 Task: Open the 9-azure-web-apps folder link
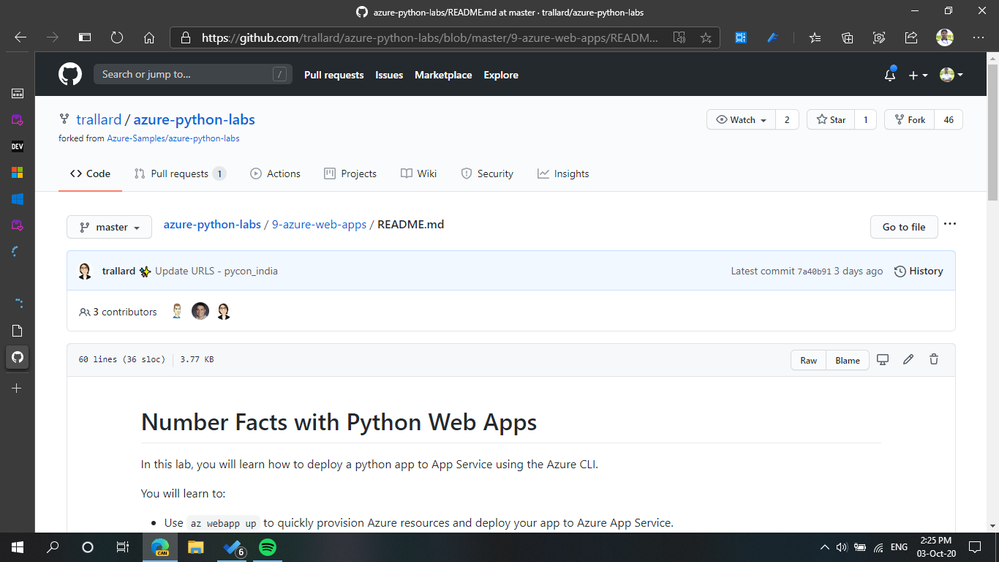click(x=319, y=225)
